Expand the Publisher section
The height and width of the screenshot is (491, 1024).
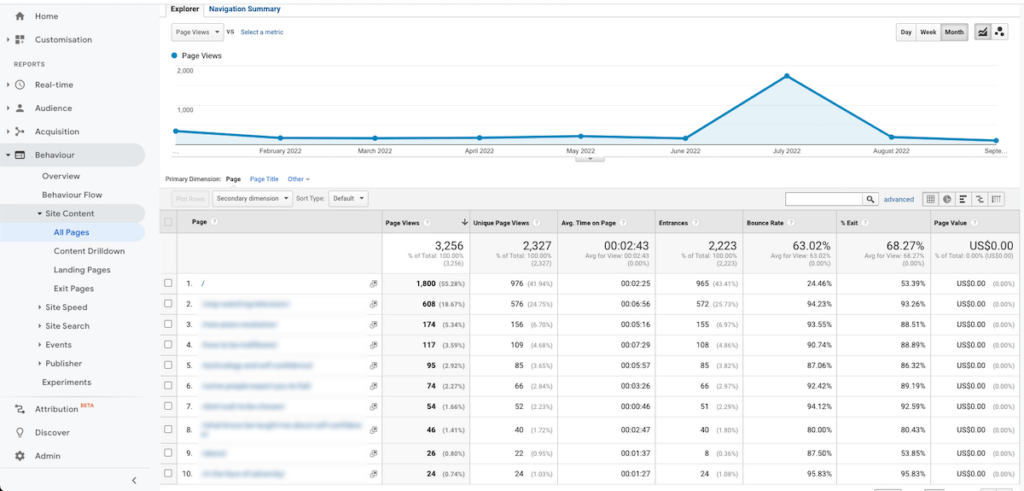pos(39,364)
